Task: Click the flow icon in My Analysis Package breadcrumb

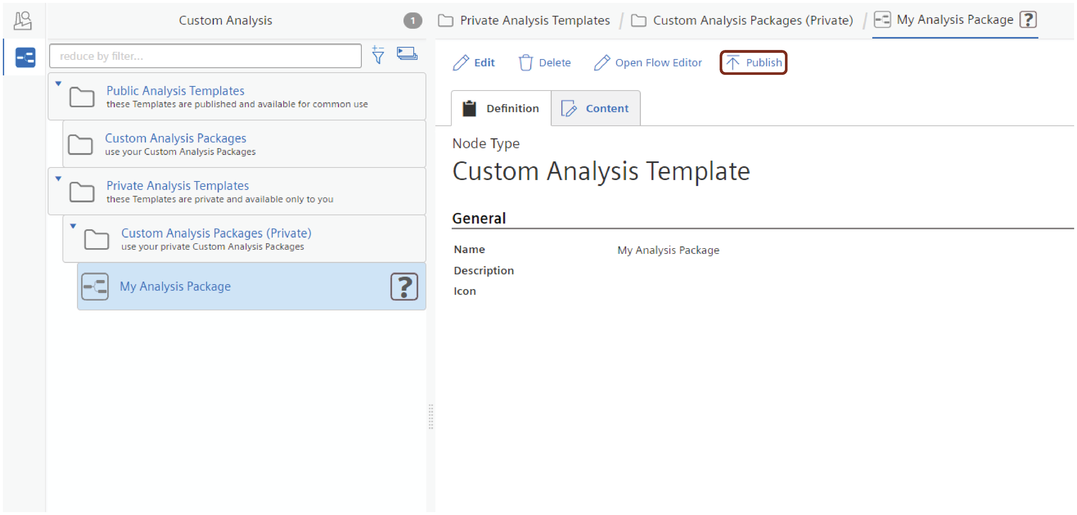Action: click(x=883, y=21)
